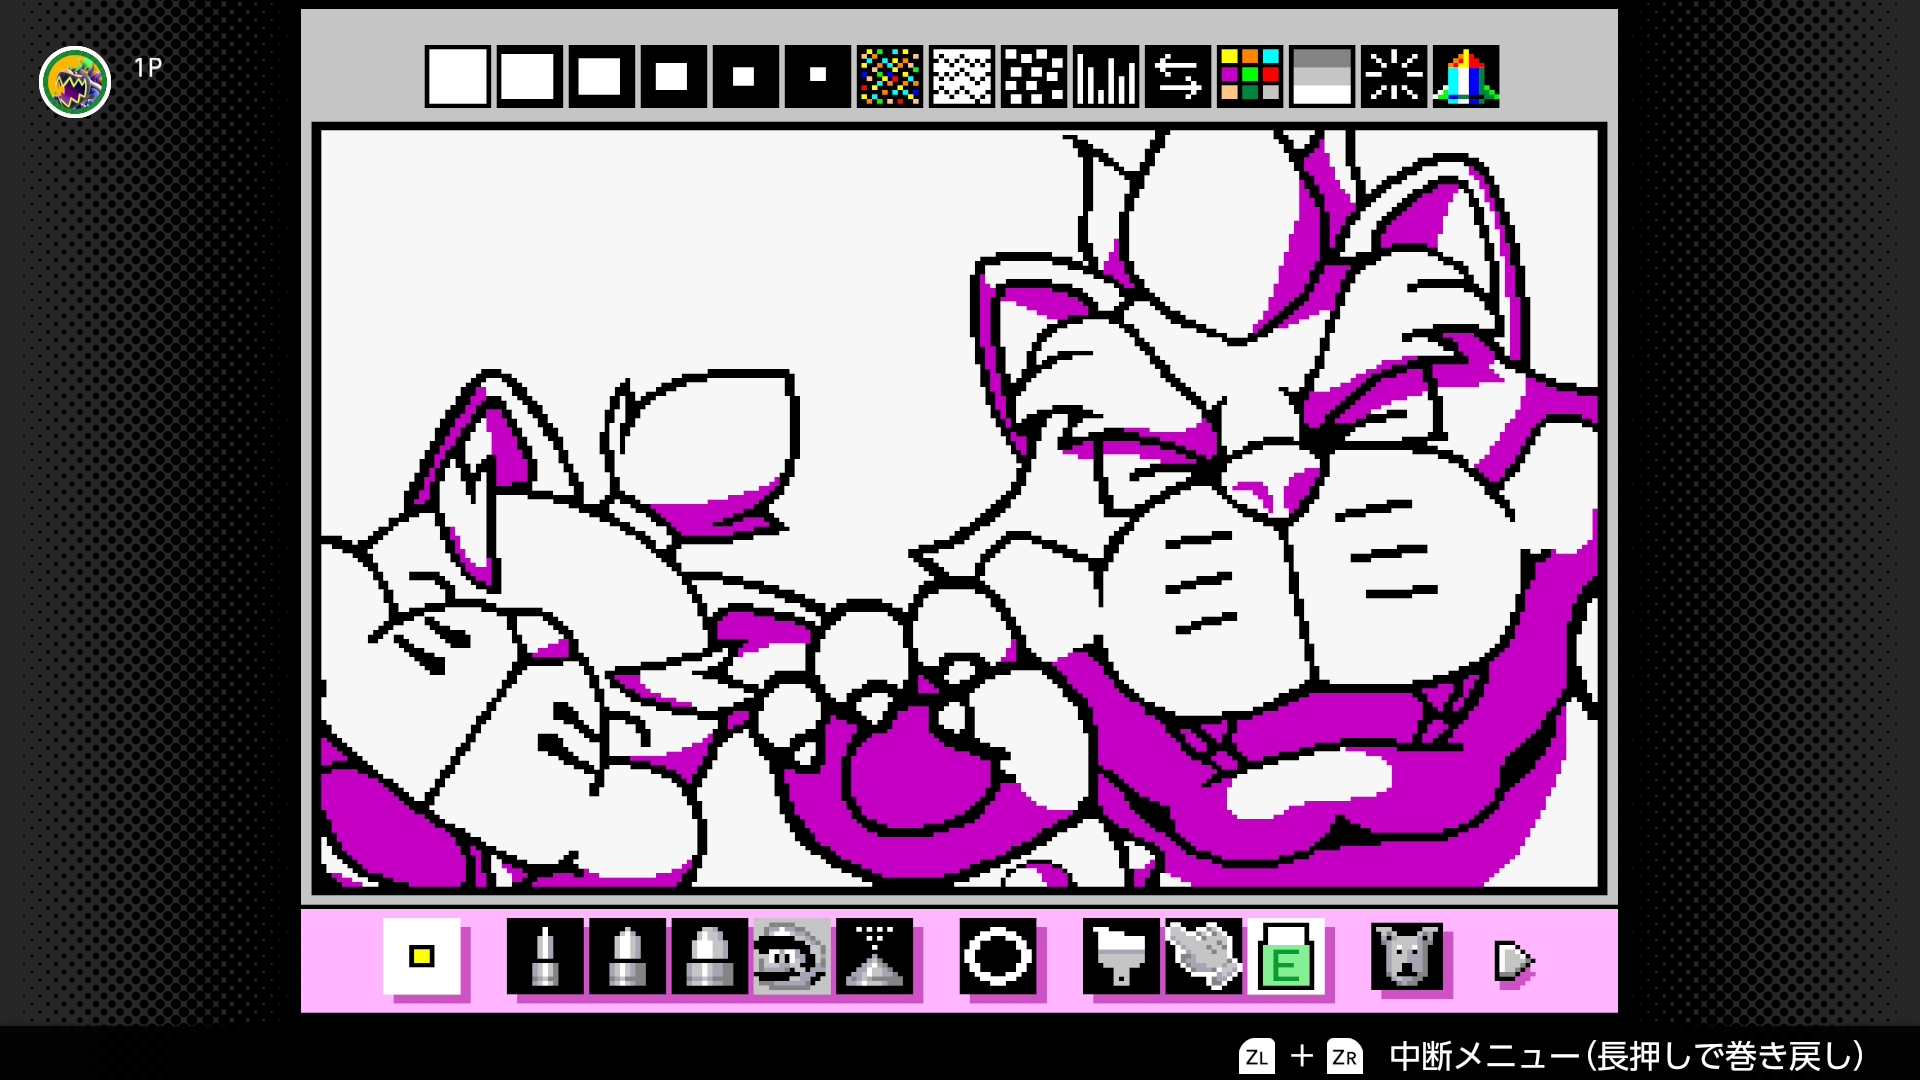Choose the vertical bars wipe effect

click(x=1106, y=77)
